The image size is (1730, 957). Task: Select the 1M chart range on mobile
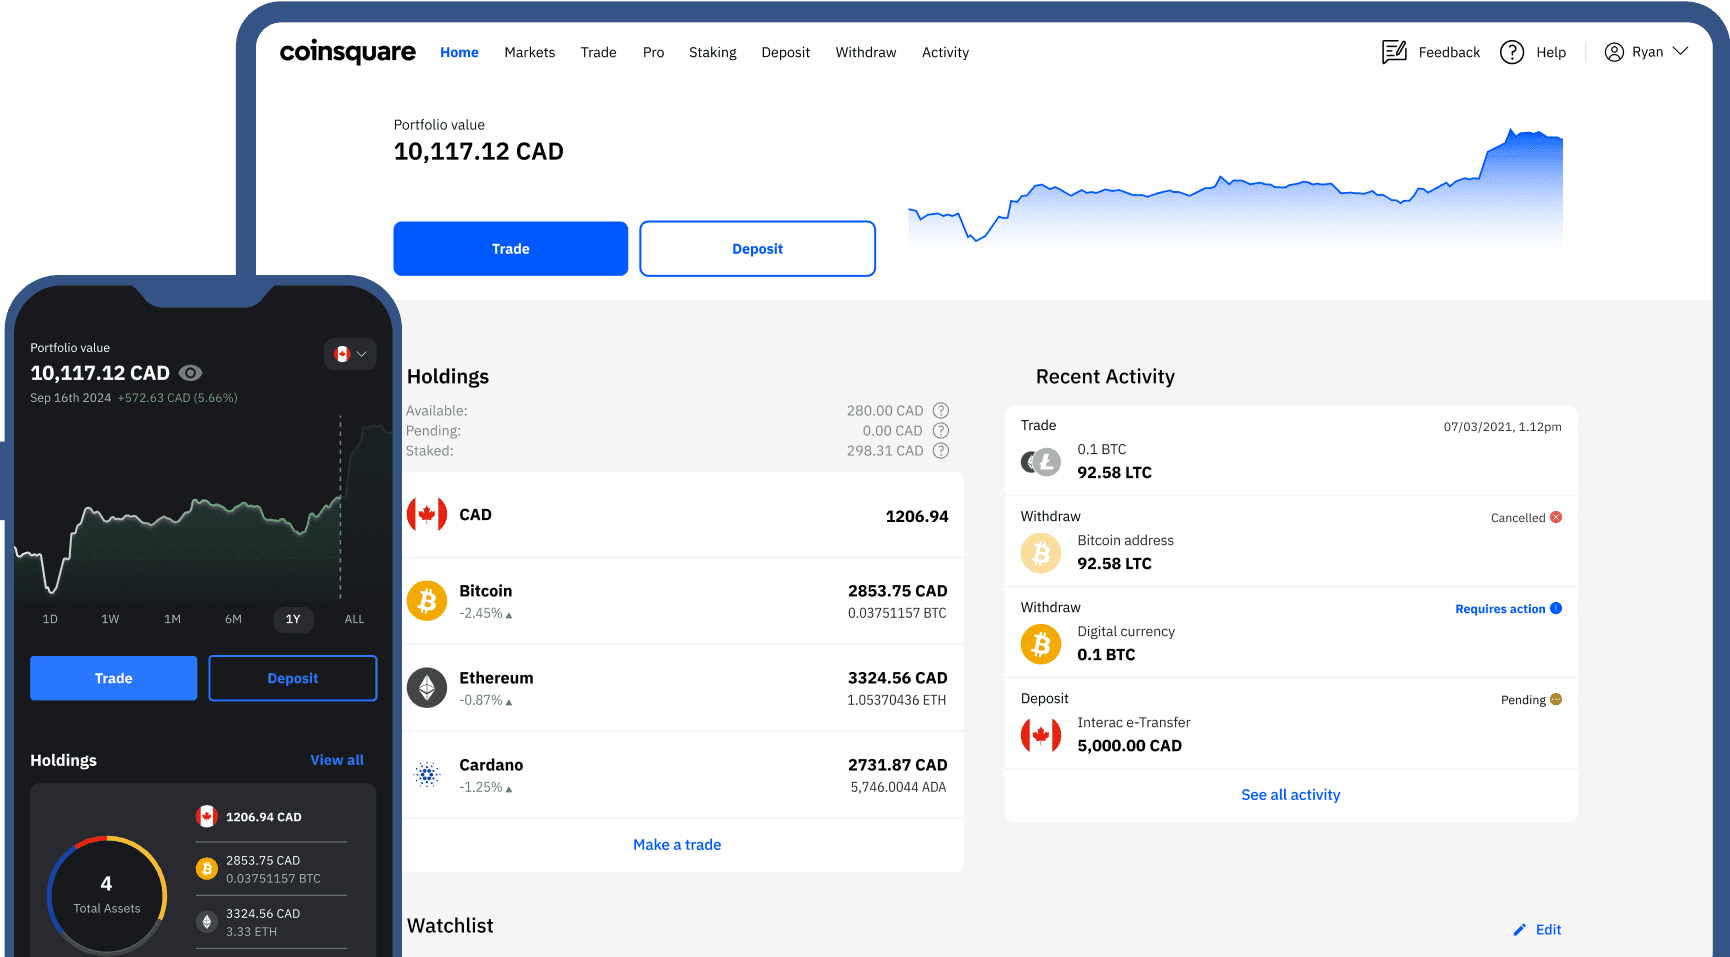172,619
